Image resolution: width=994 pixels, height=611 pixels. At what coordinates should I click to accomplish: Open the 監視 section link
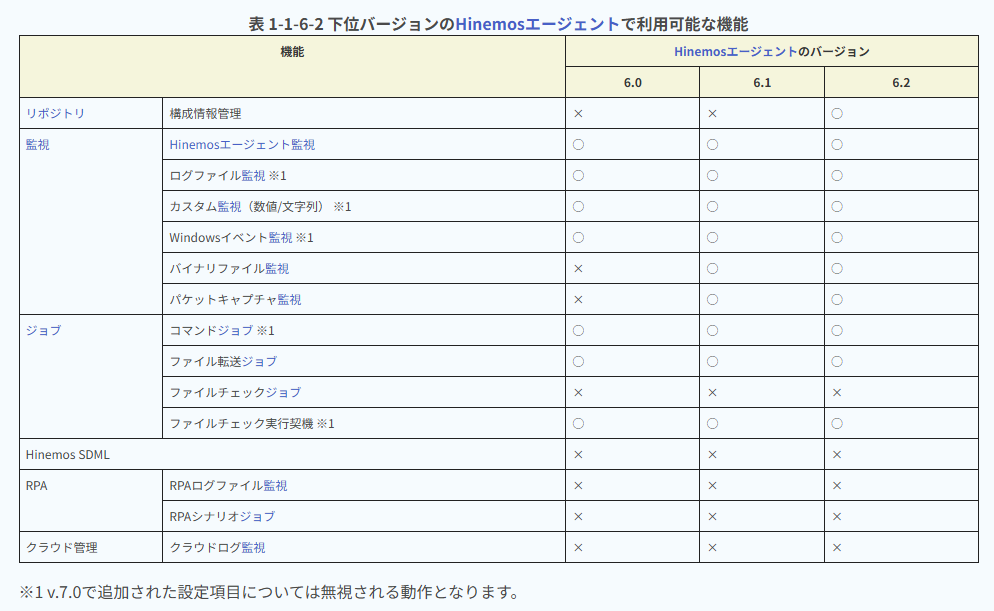(36, 144)
